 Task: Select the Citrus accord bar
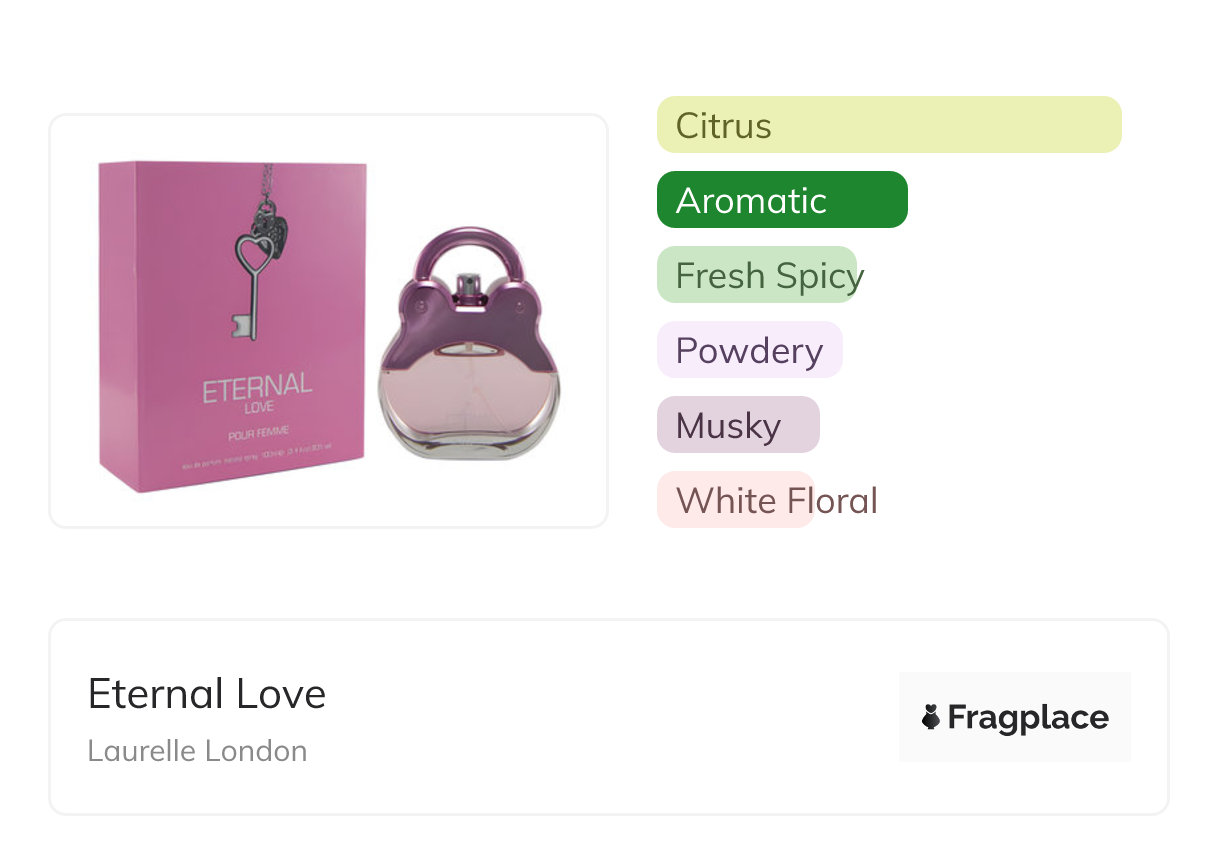click(889, 125)
